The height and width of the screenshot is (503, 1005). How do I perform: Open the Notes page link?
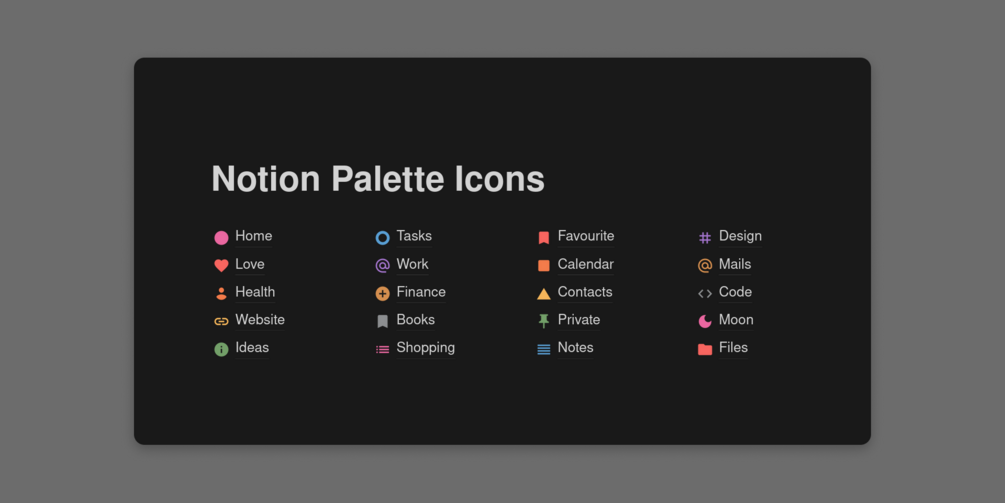tap(575, 347)
